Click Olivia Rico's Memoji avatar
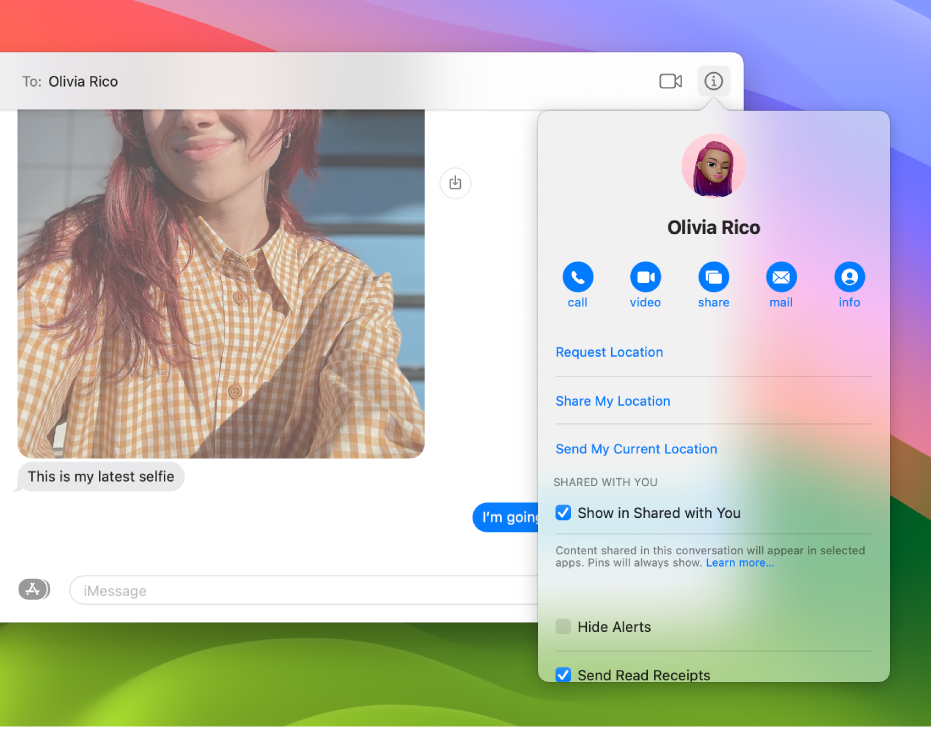932x730 pixels. click(x=713, y=165)
